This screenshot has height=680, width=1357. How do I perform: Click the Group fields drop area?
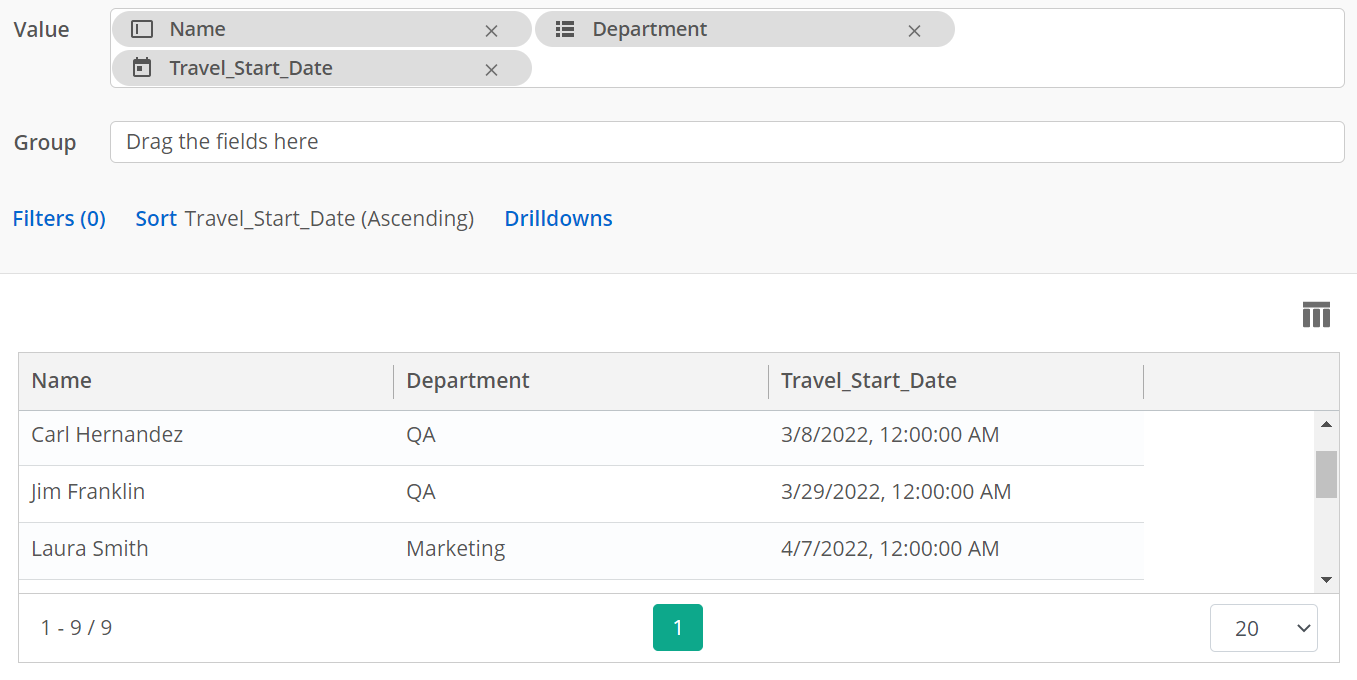(x=726, y=142)
